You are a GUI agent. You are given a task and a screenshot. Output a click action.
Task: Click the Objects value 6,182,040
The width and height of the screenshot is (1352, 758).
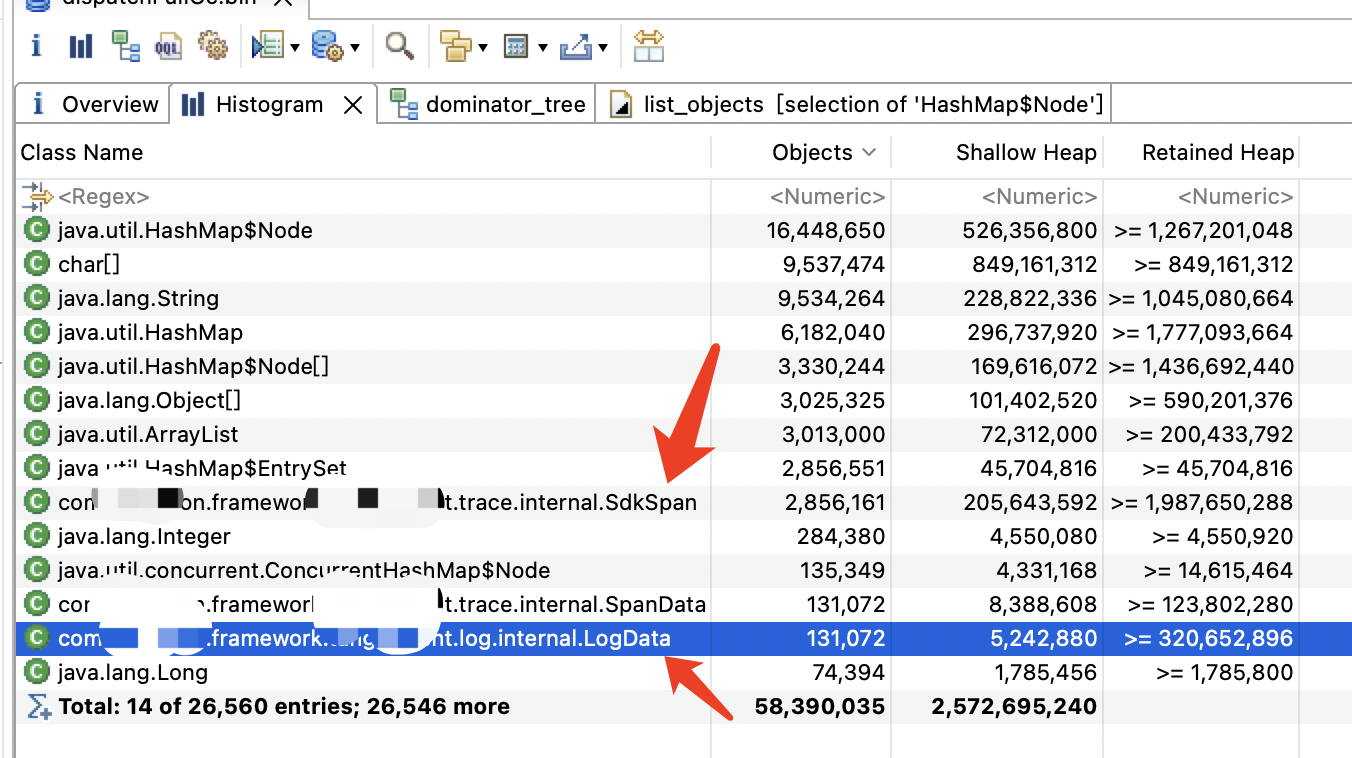point(832,332)
